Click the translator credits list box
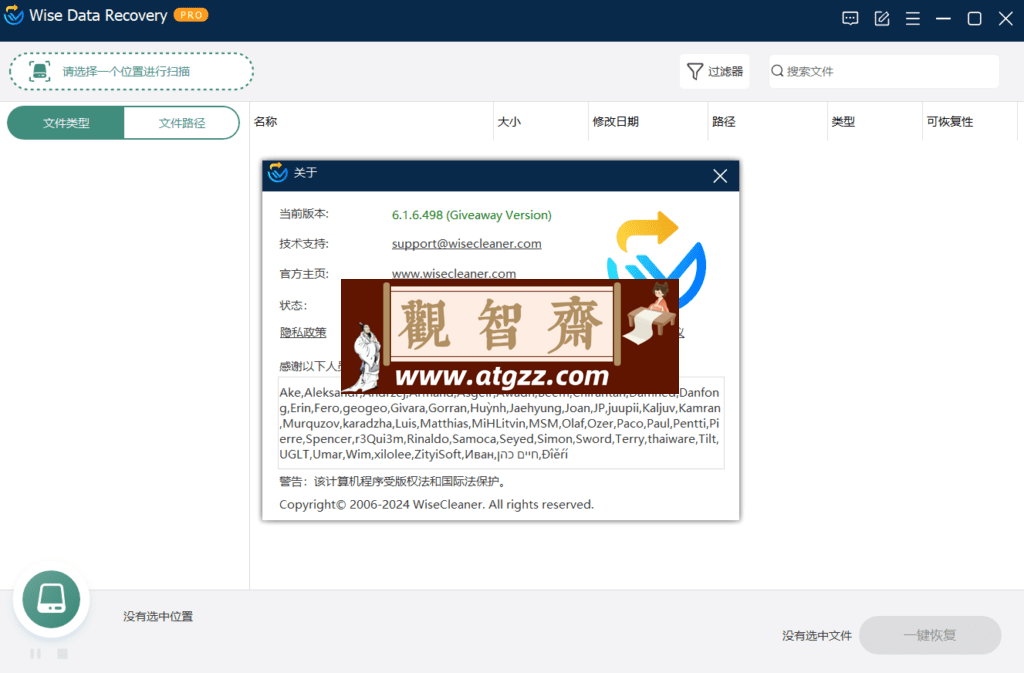1024x673 pixels. point(501,423)
